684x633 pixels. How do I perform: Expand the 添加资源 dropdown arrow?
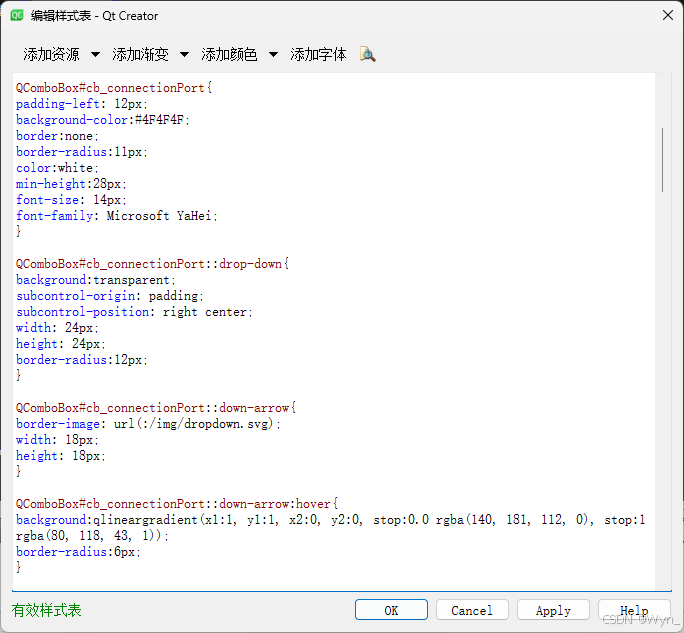tap(95, 55)
